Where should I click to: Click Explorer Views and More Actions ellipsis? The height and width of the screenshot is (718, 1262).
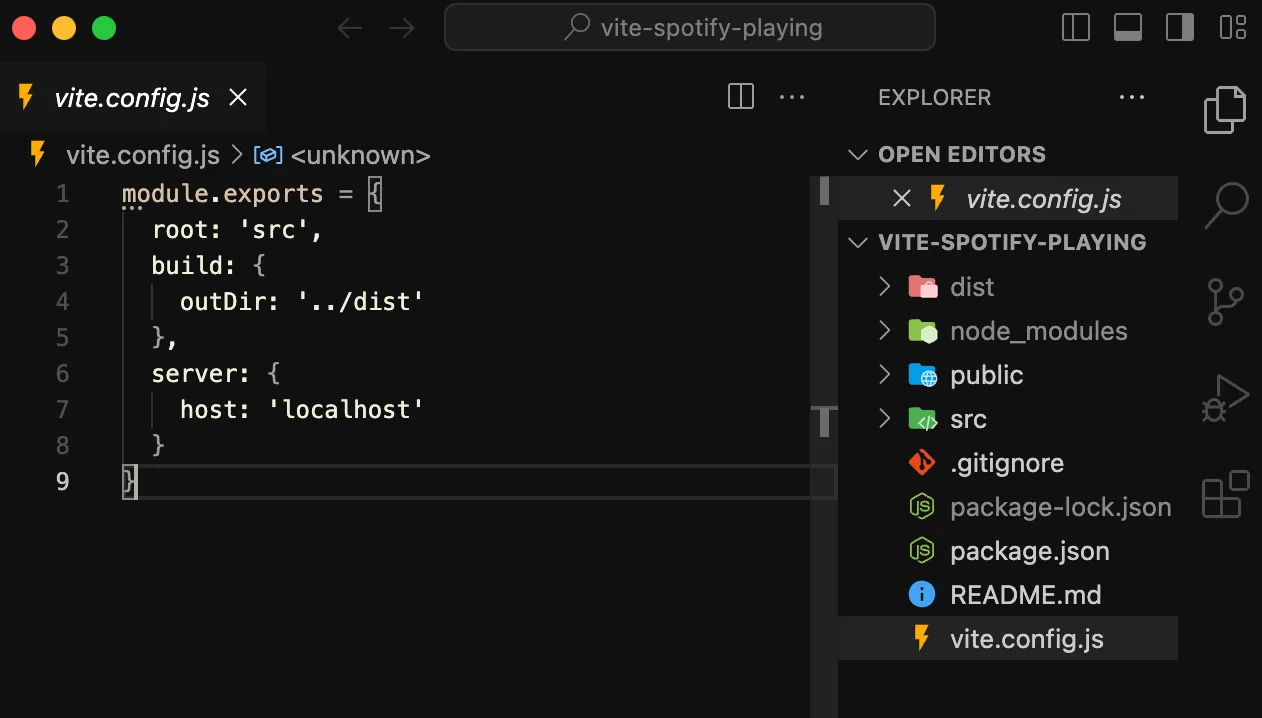pyautogui.click(x=1132, y=97)
